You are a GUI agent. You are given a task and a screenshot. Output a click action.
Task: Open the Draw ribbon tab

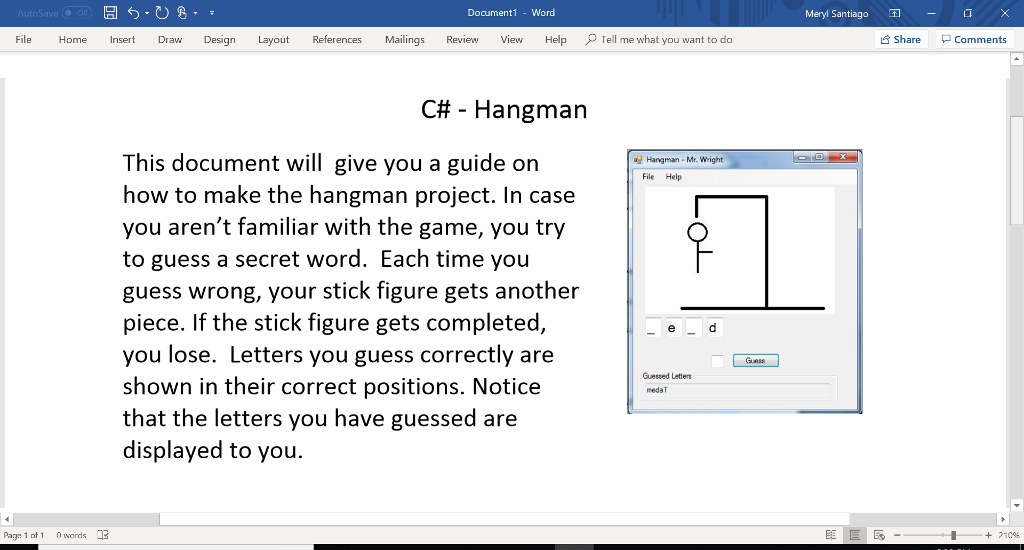click(x=170, y=39)
